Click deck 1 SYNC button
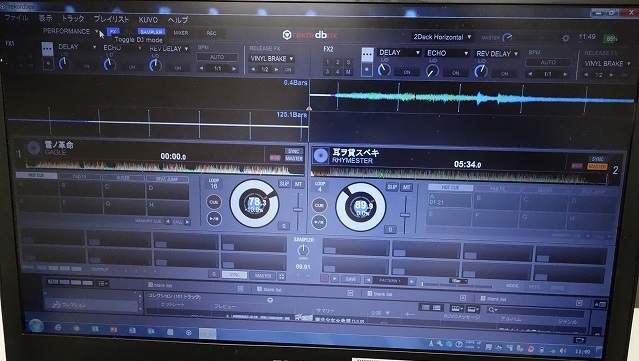The width and height of the screenshot is (639, 361). point(293,151)
